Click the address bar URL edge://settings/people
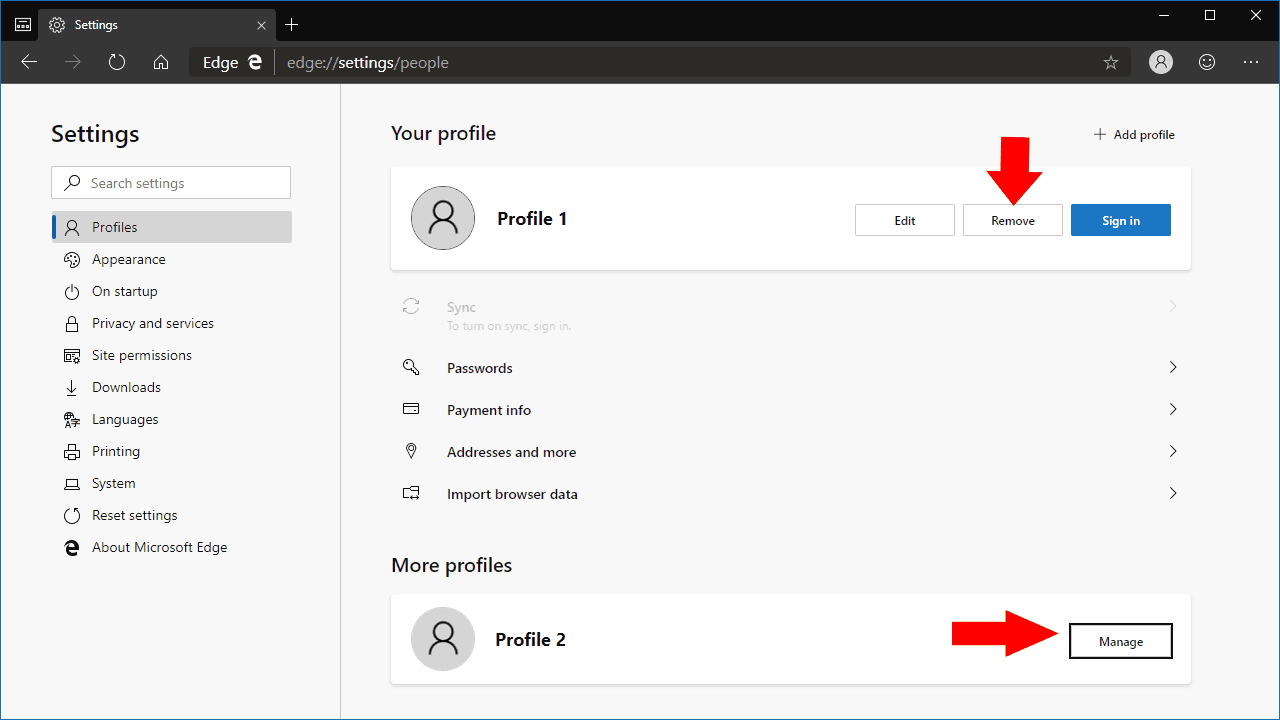This screenshot has width=1280, height=720. 368,62
